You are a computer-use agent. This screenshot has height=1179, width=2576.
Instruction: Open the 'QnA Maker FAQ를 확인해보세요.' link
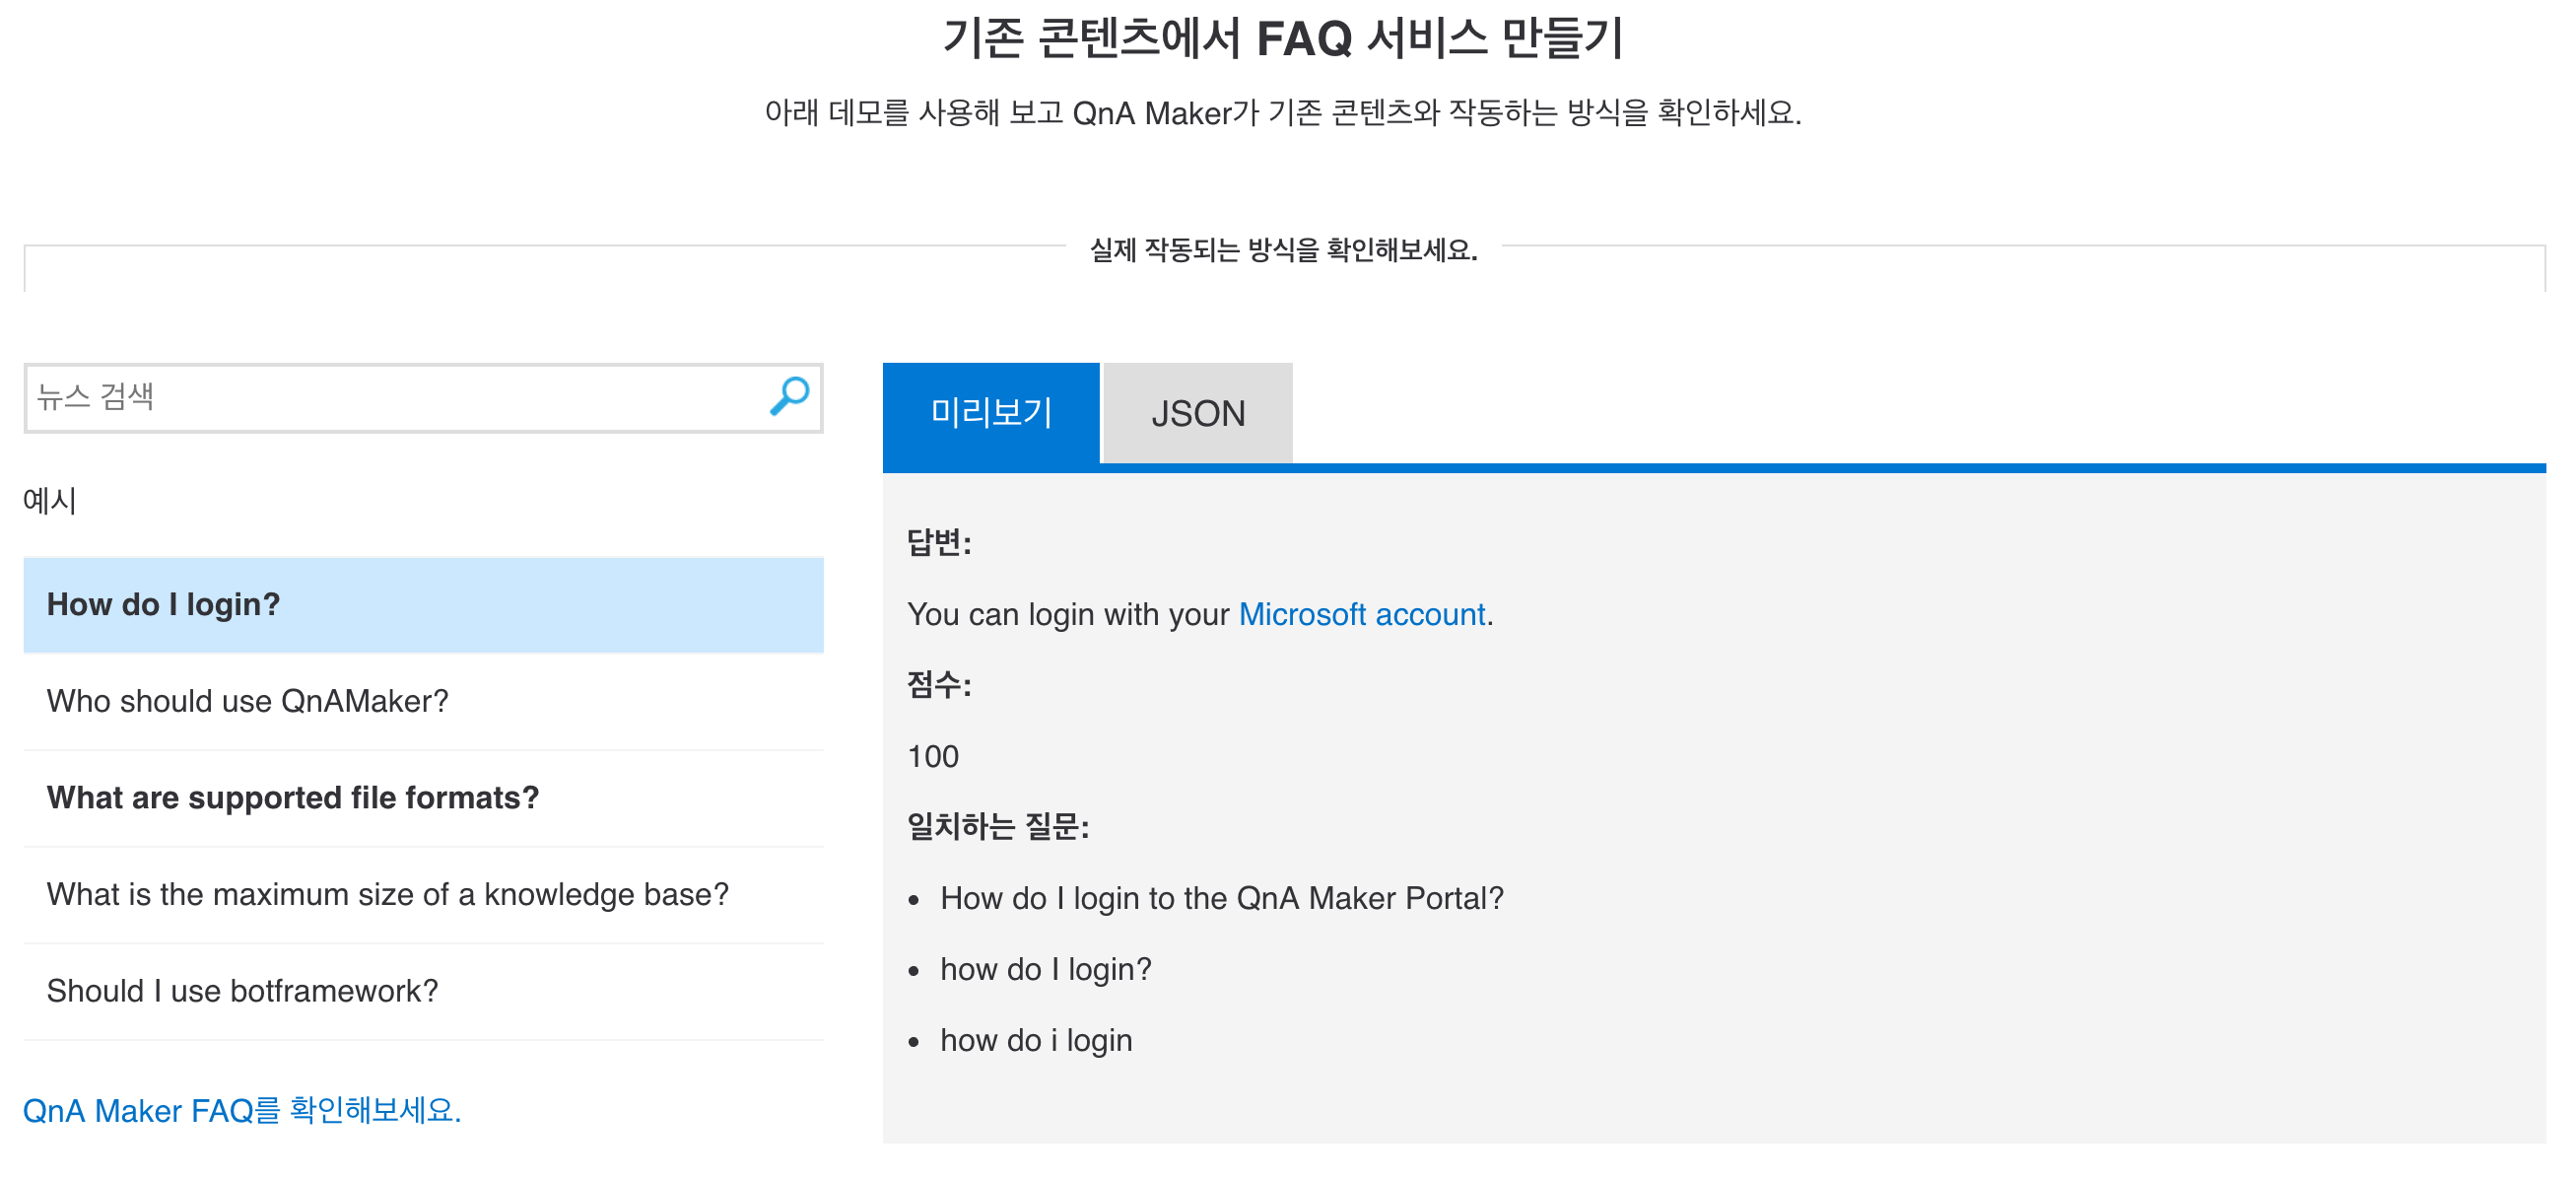click(x=241, y=1110)
